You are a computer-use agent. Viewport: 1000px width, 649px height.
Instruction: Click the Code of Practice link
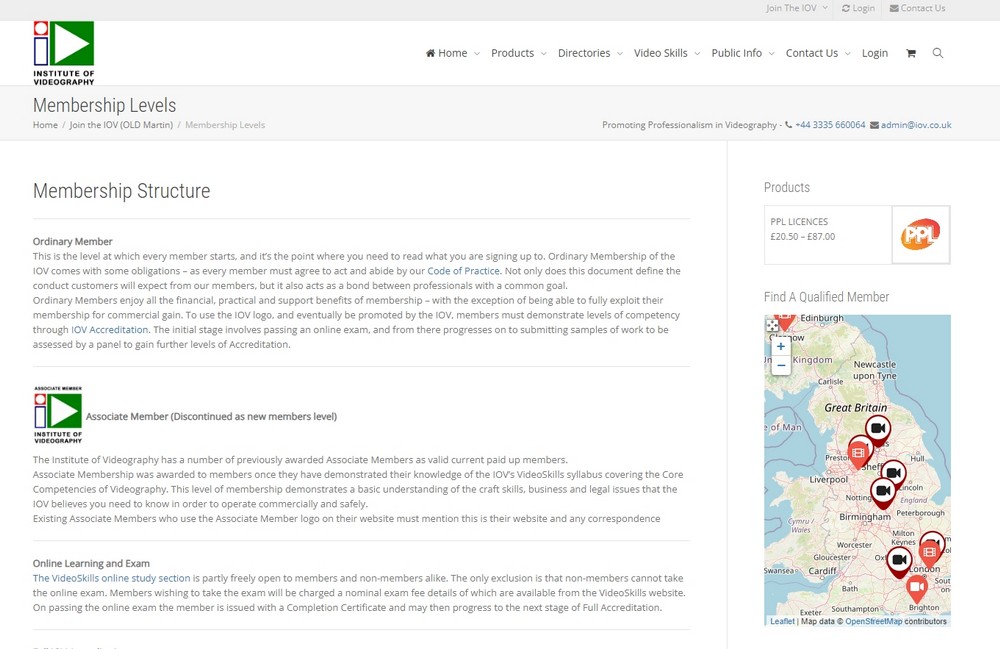coord(463,271)
